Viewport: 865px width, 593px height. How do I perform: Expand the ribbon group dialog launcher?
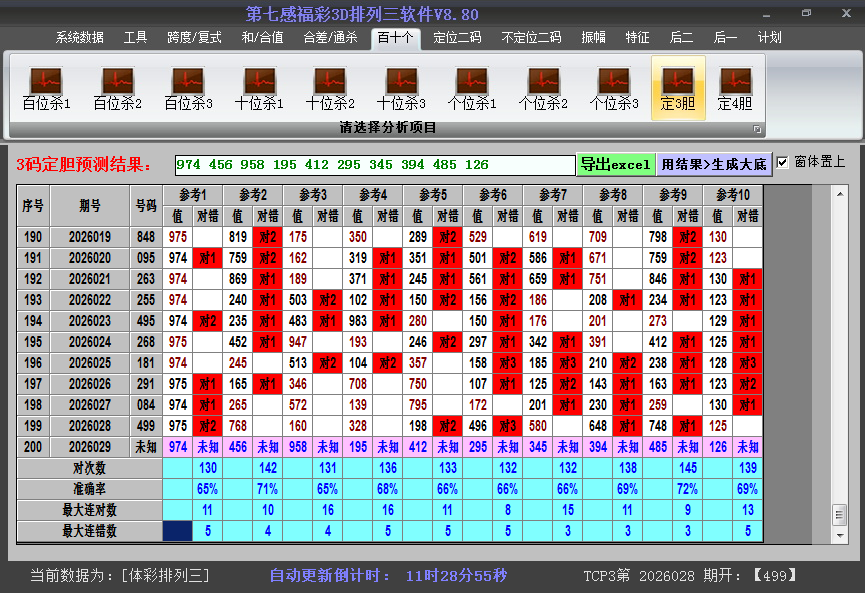pyautogui.click(x=757, y=129)
